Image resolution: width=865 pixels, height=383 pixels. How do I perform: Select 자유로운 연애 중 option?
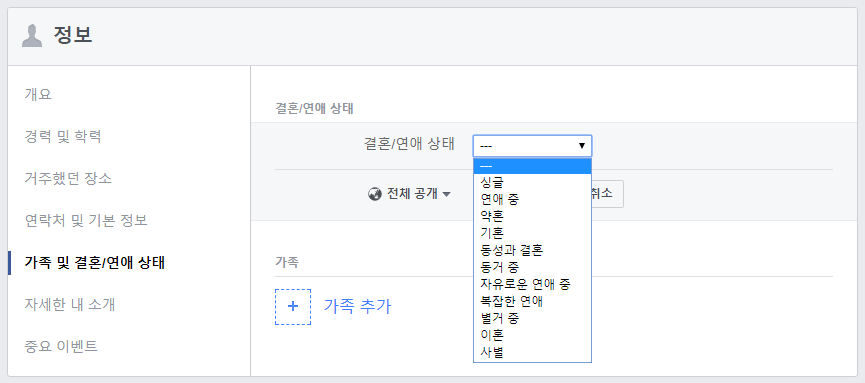[532, 284]
